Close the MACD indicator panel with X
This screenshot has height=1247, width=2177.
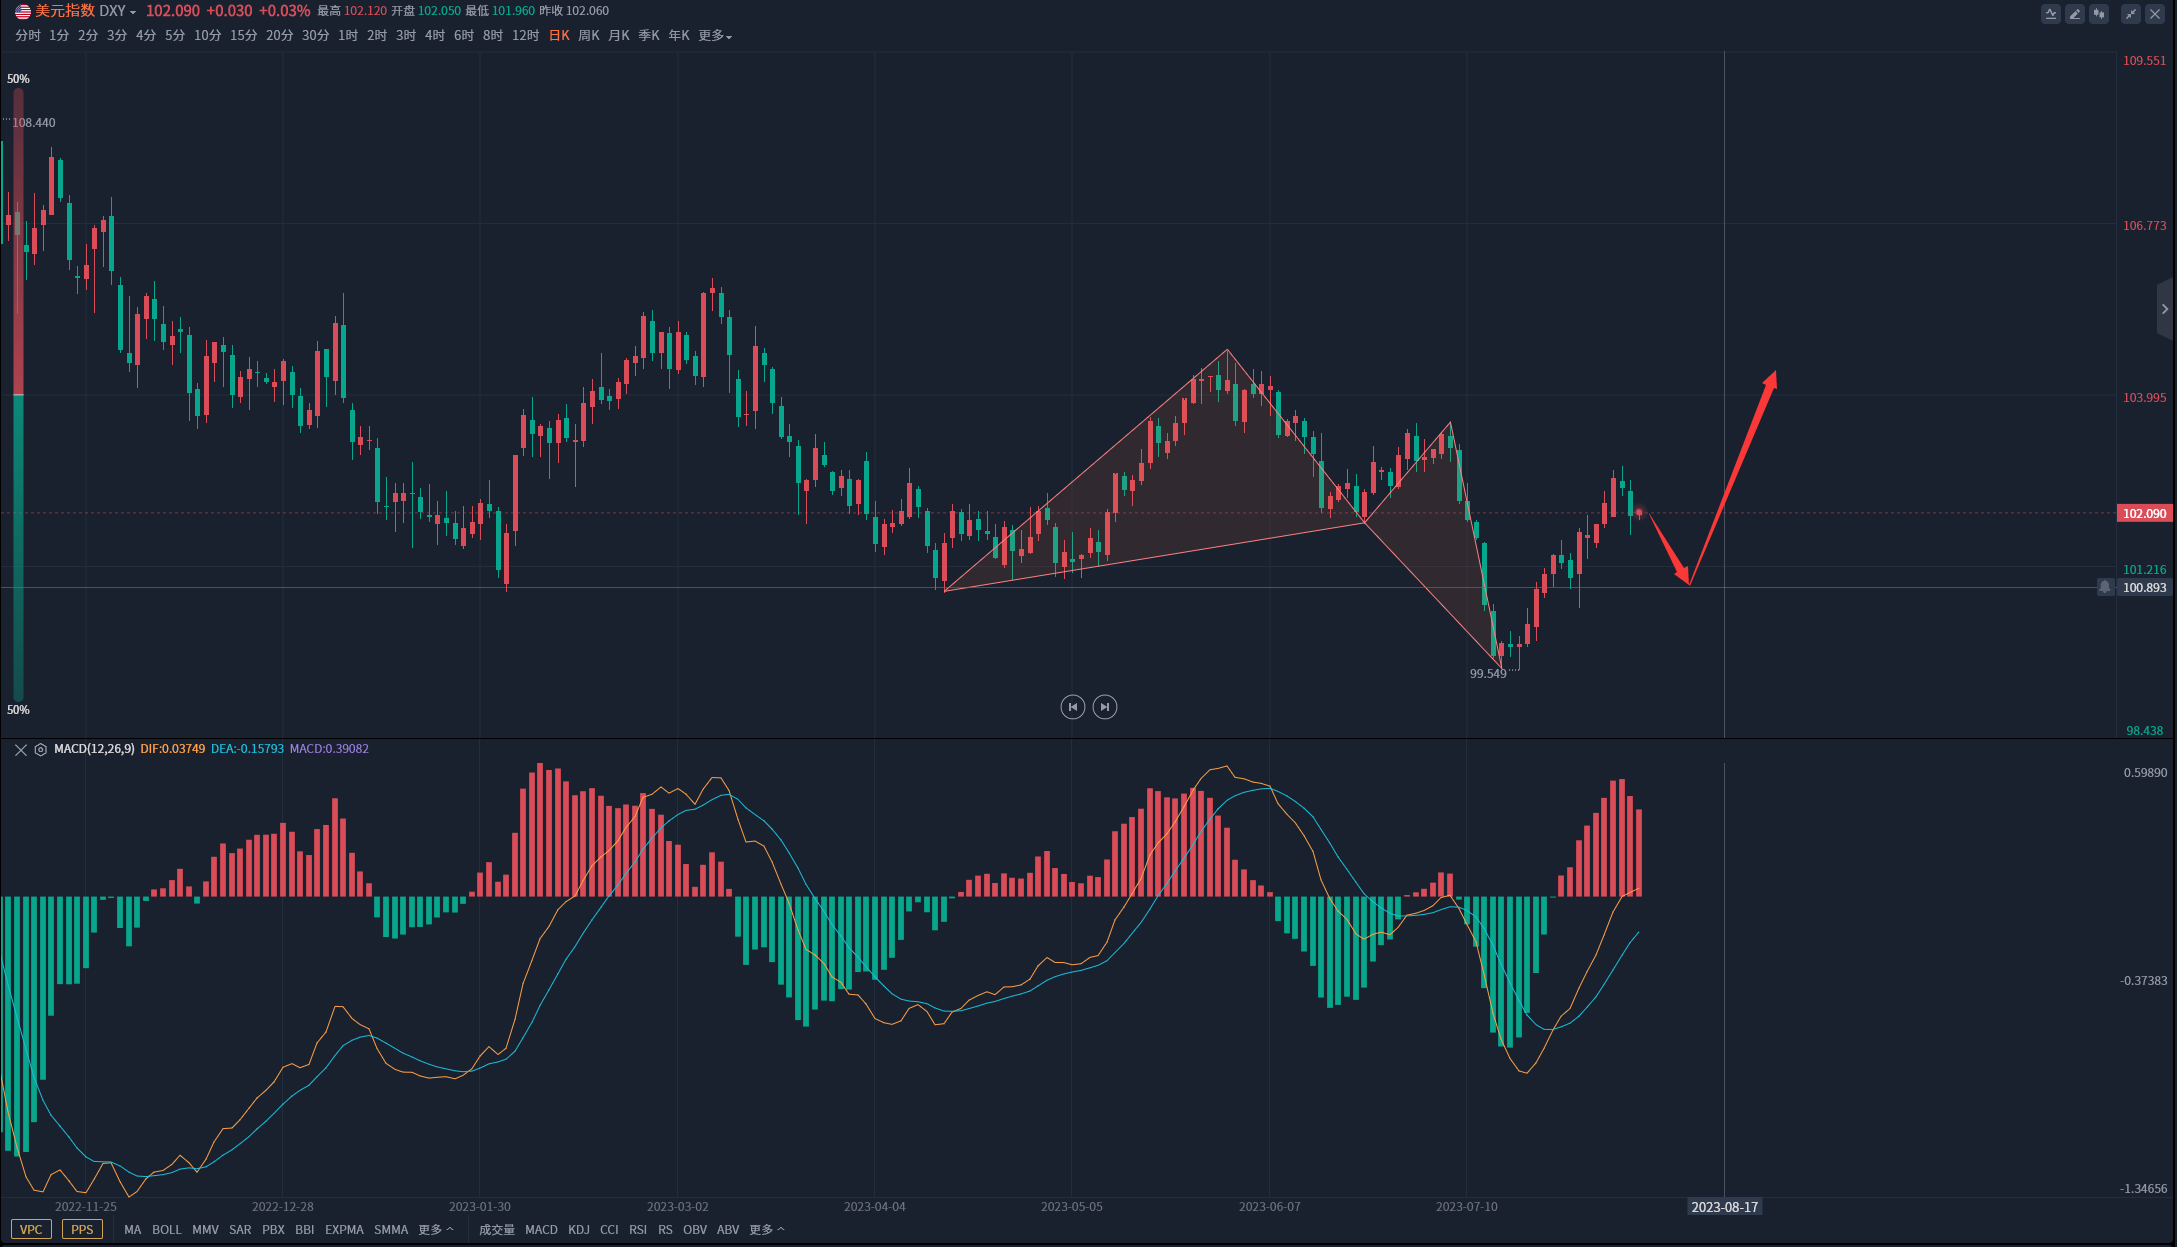pyautogui.click(x=21, y=749)
